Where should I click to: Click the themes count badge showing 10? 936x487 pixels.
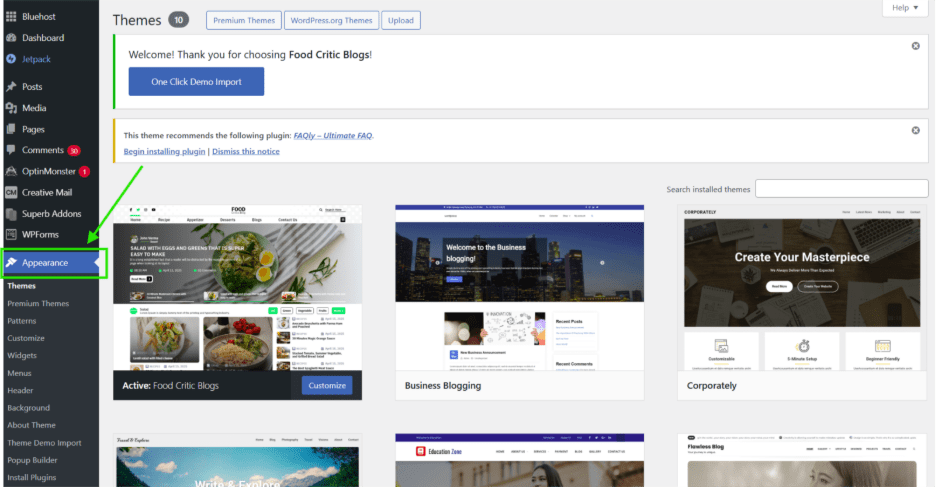pos(178,20)
